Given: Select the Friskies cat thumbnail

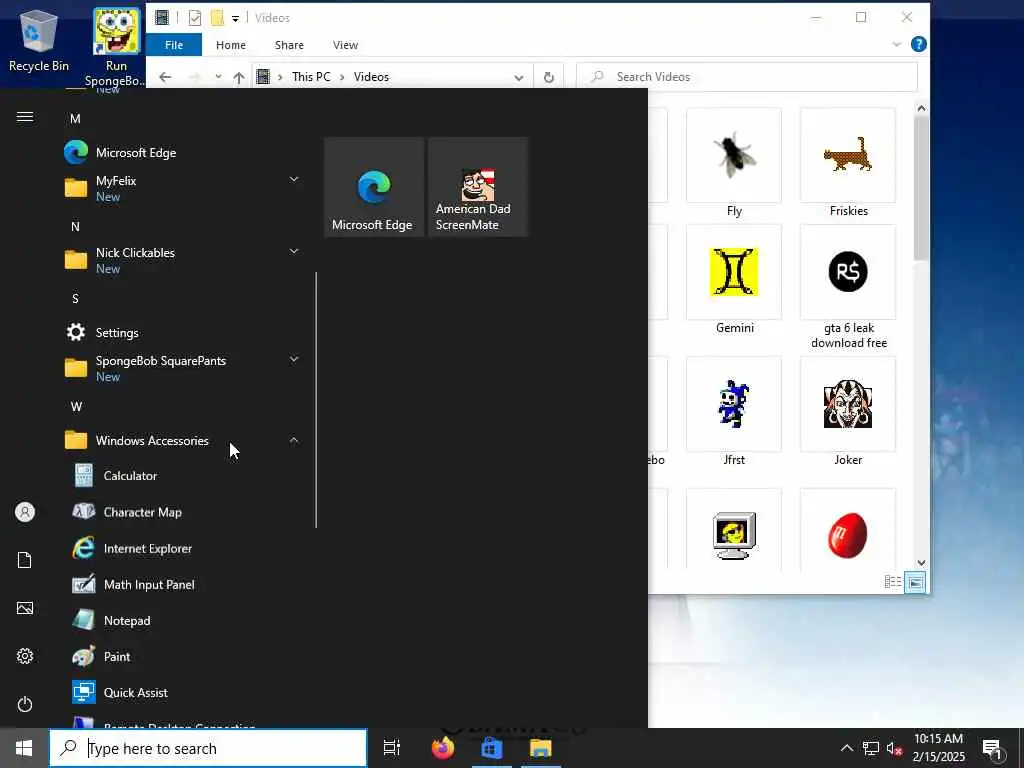Looking at the screenshot, I should [848, 163].
